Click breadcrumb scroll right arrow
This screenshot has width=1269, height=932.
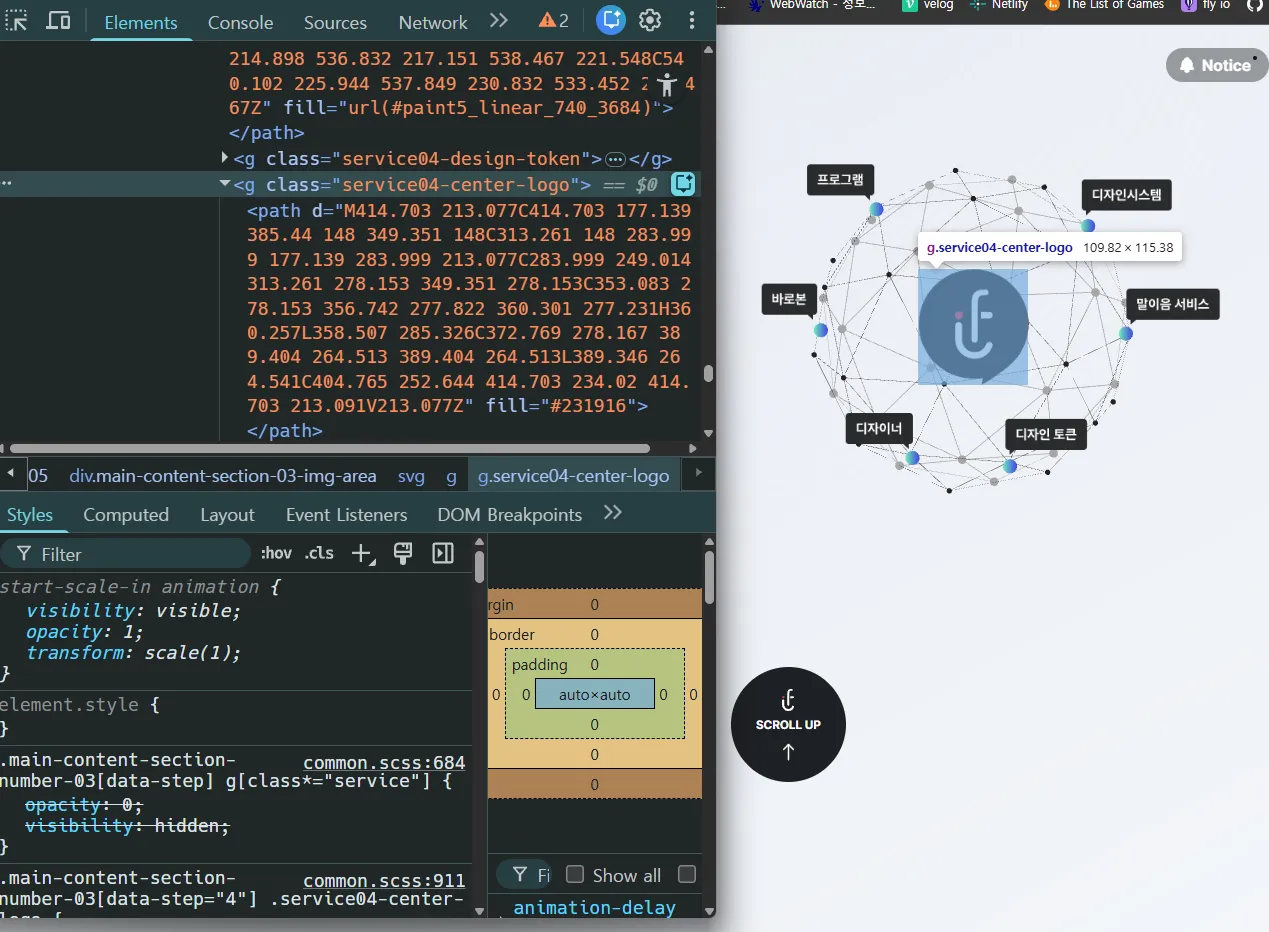(x=700, y=475)
